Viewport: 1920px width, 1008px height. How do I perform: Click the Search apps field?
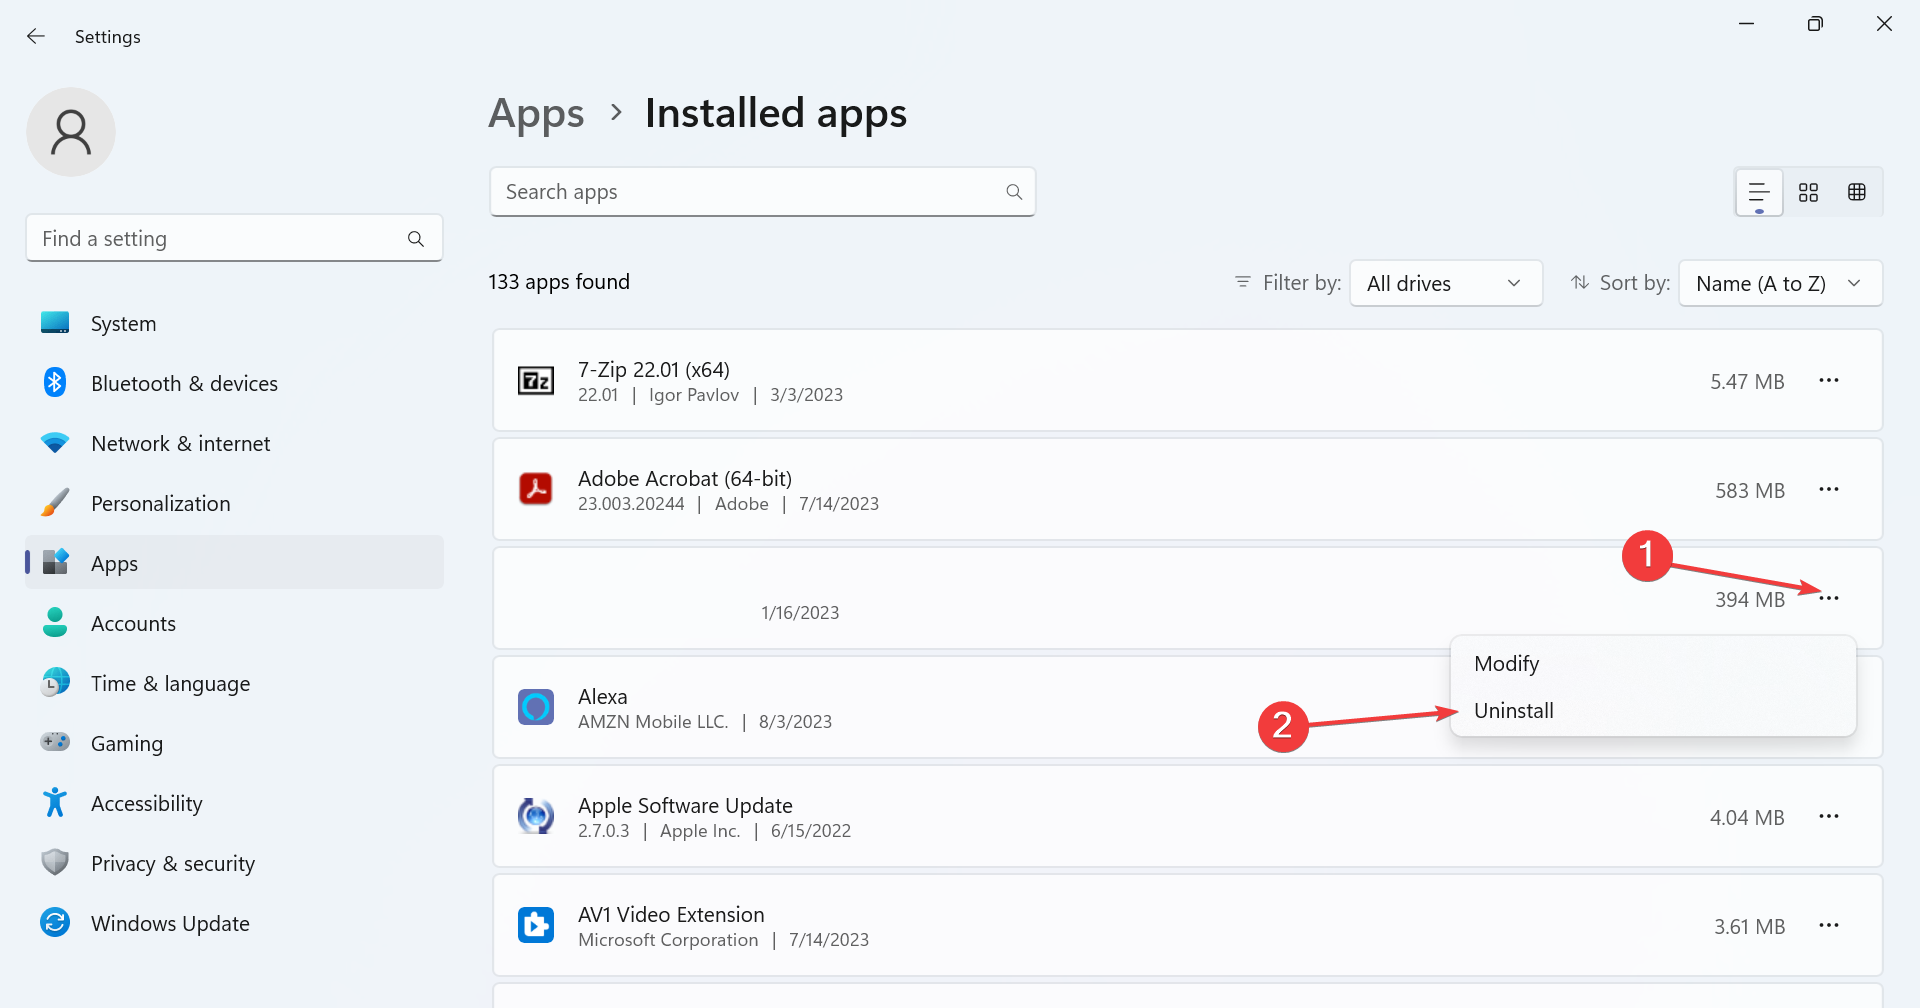click(750, 192)
